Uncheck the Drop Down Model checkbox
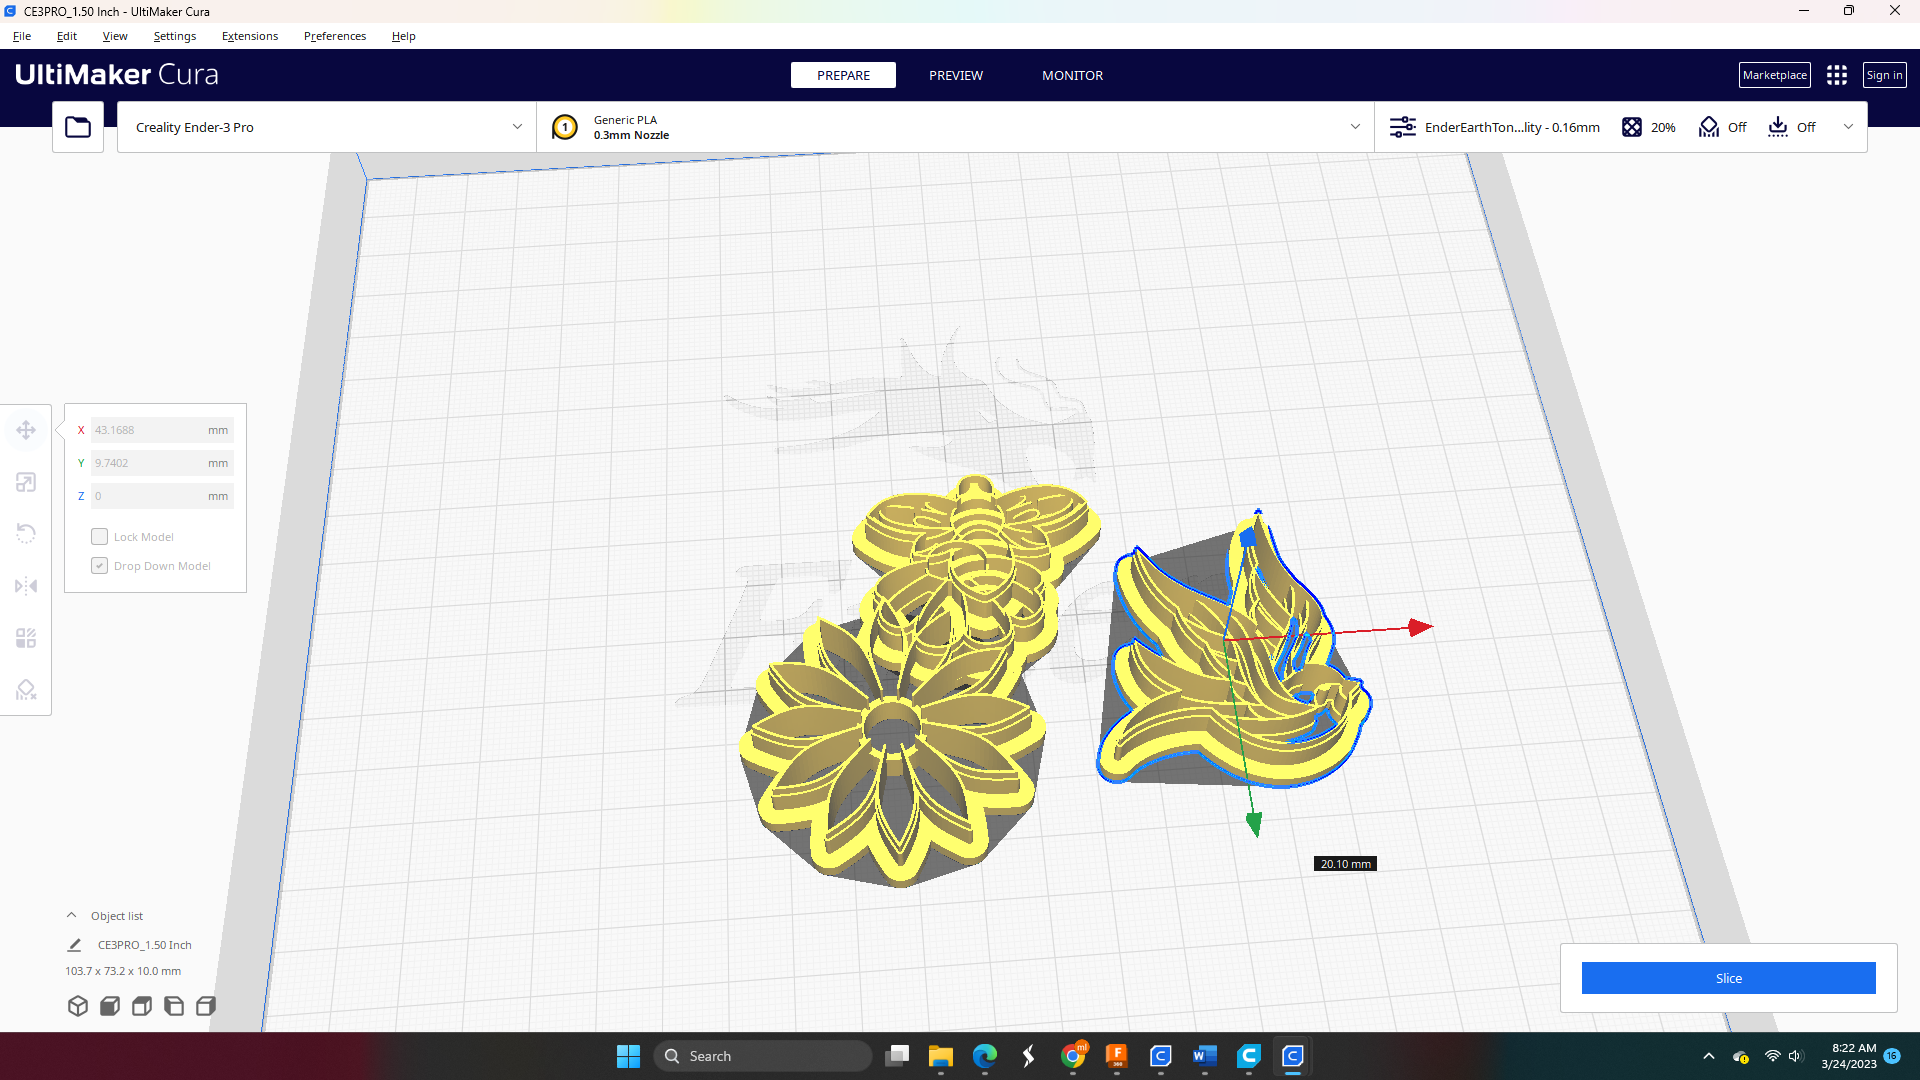This screenshot has height=1080, width=1920. tap(99, 565)
